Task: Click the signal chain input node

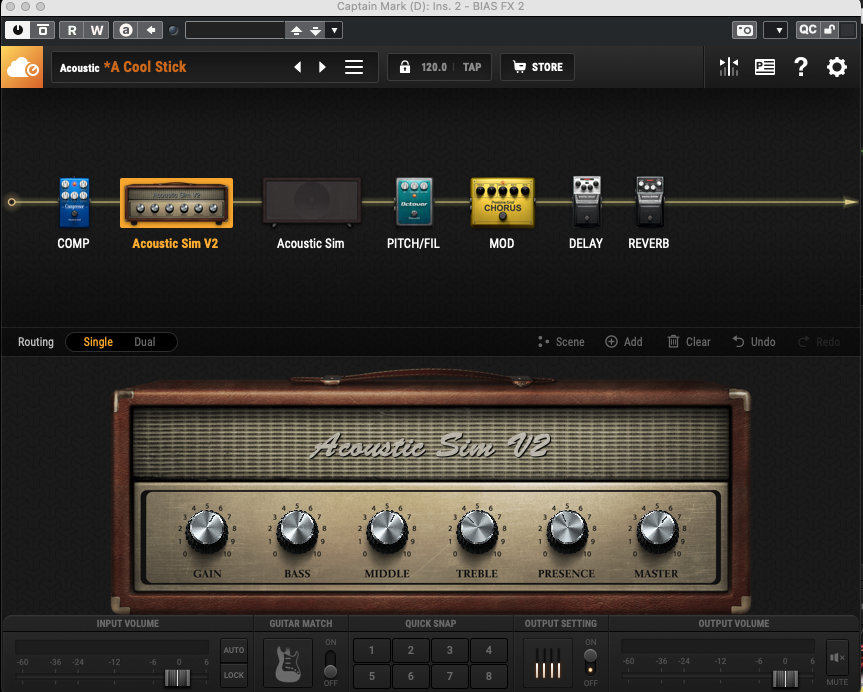Action: click(12, 202)
